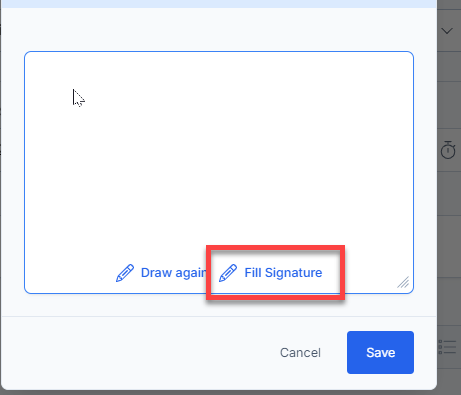461x395 pixels.
Task: Click the Draw again text label
Action: (x=174, y=273)
